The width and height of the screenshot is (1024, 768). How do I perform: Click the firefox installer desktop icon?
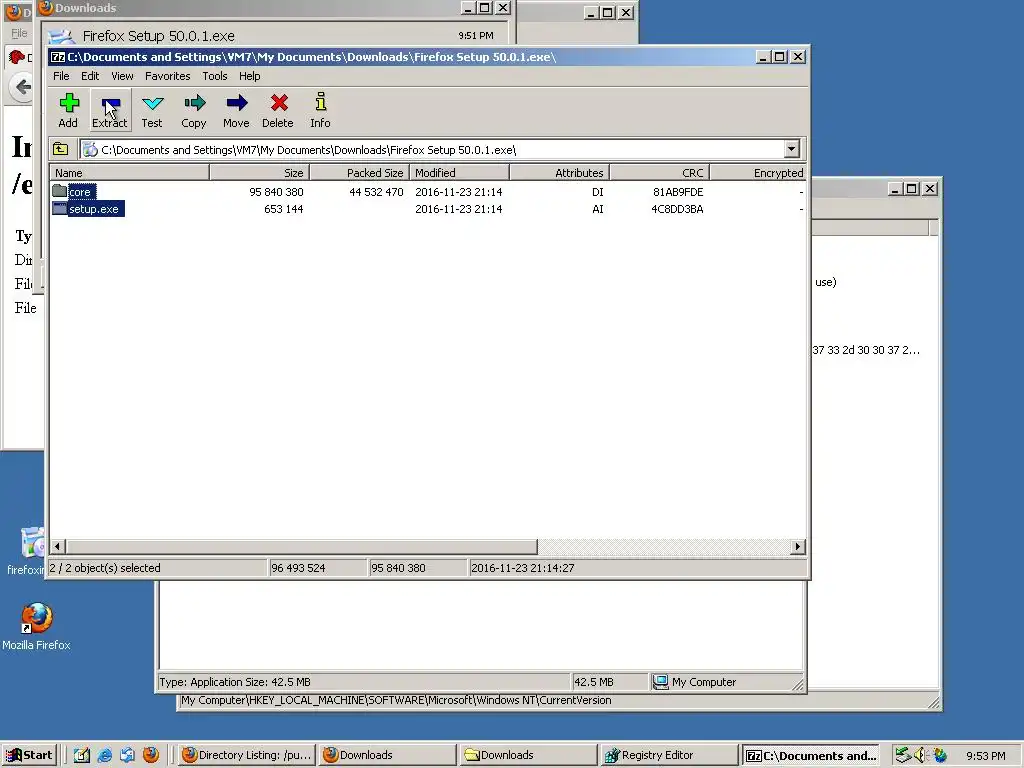(27, 552)
